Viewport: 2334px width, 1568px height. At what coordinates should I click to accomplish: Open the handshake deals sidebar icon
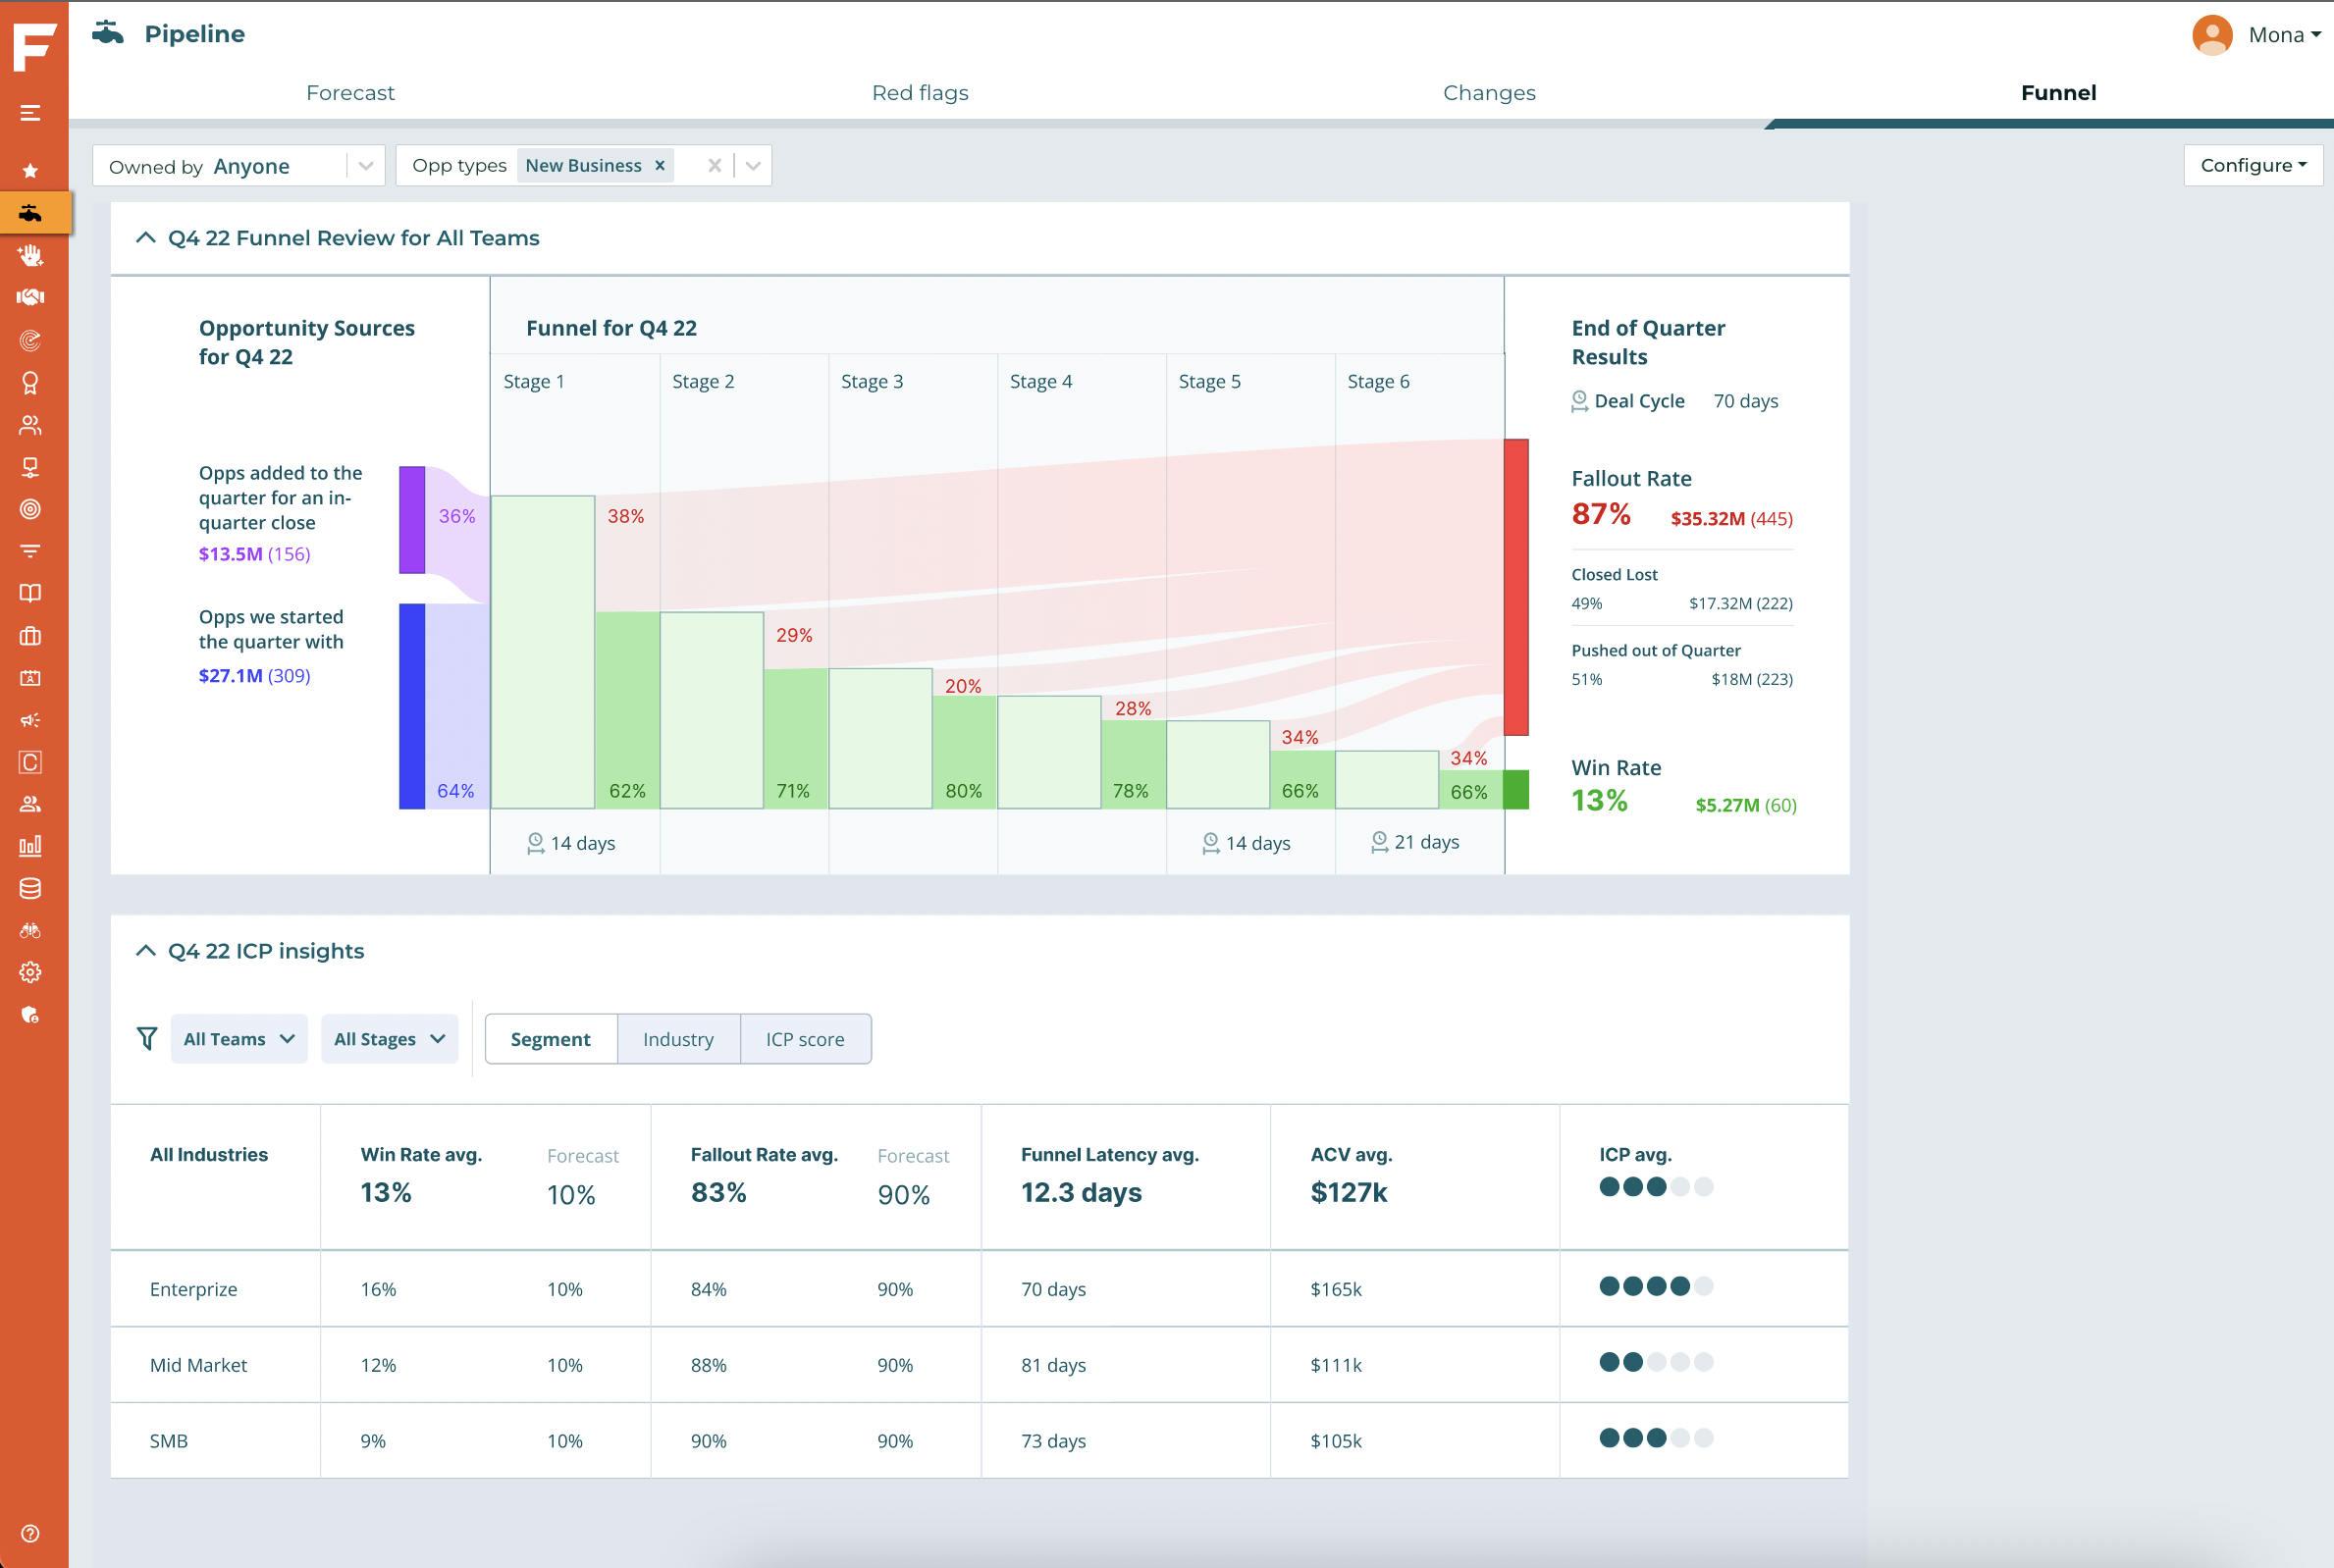tap(30, 297)
